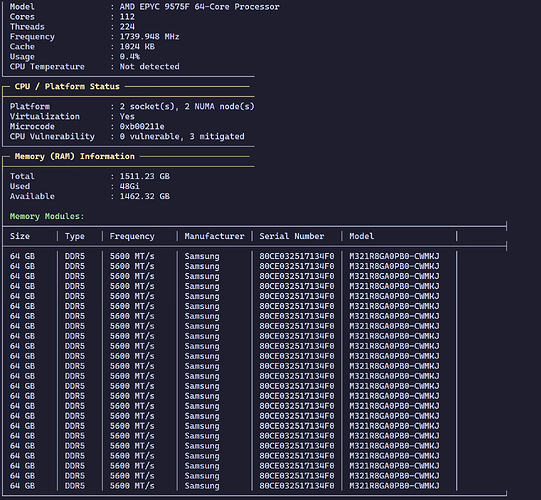The width and height of the screenshot is (541, 500).
Task: Click the 'Frequency' column header in the table
Action: tap(132, 236)
